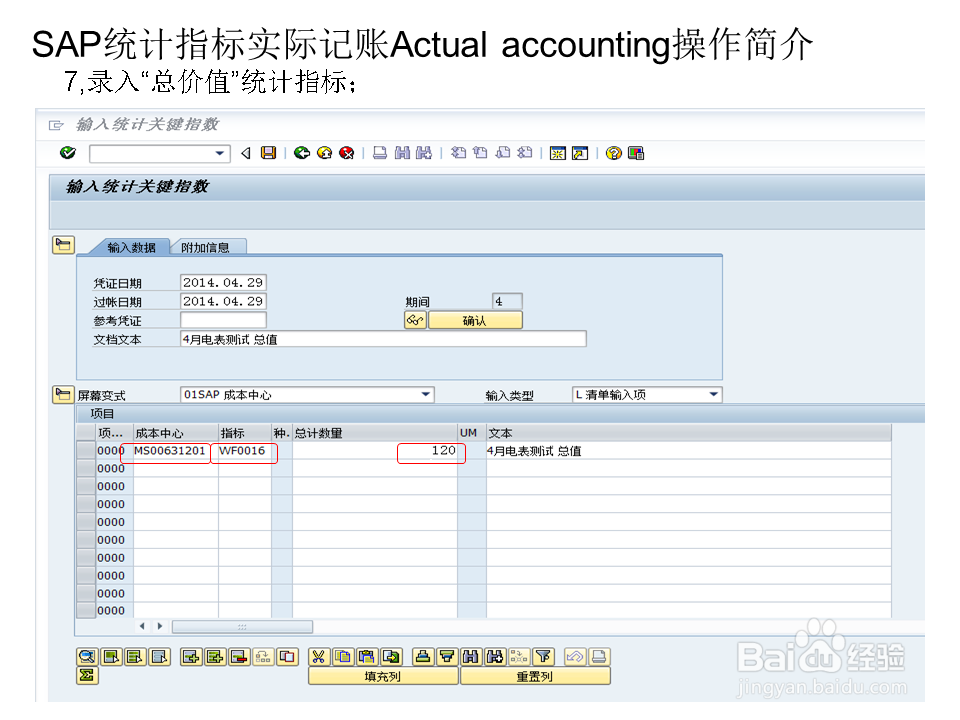
Task: Click the Cut scissors icon
Action: (318, 657)
